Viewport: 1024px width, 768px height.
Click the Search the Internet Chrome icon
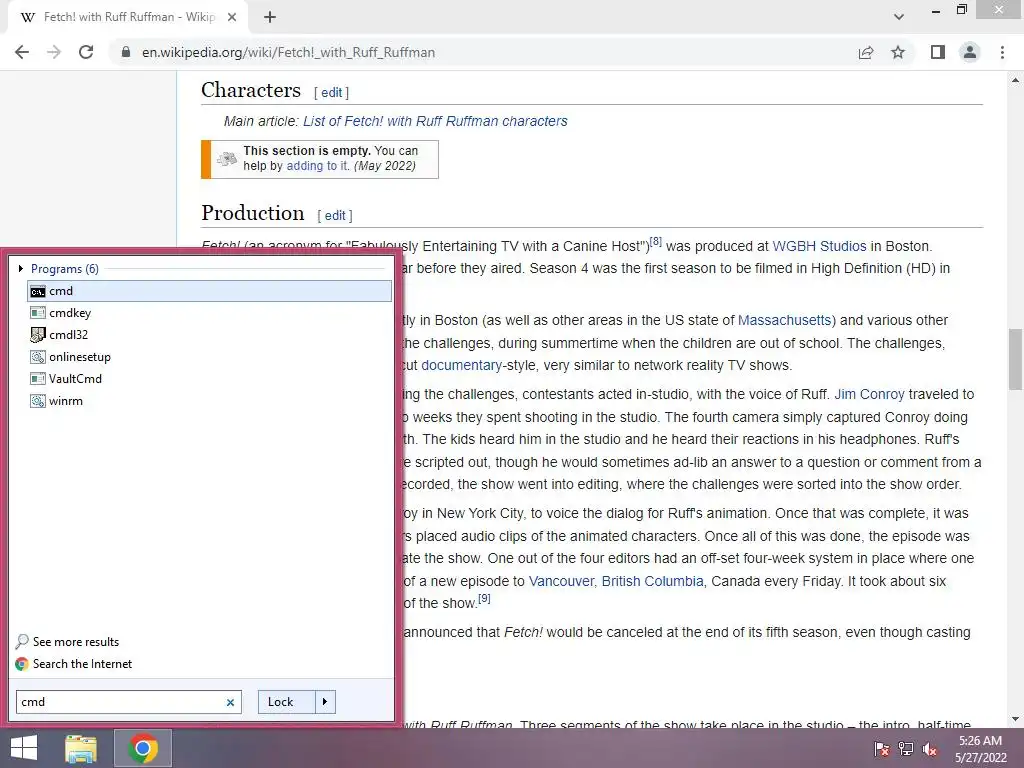click(22, 664)
